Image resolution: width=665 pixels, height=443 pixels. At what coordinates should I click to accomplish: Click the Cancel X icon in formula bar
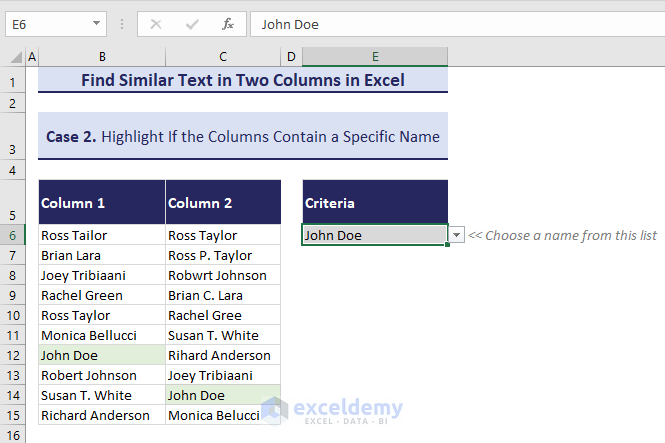point(156,24)
